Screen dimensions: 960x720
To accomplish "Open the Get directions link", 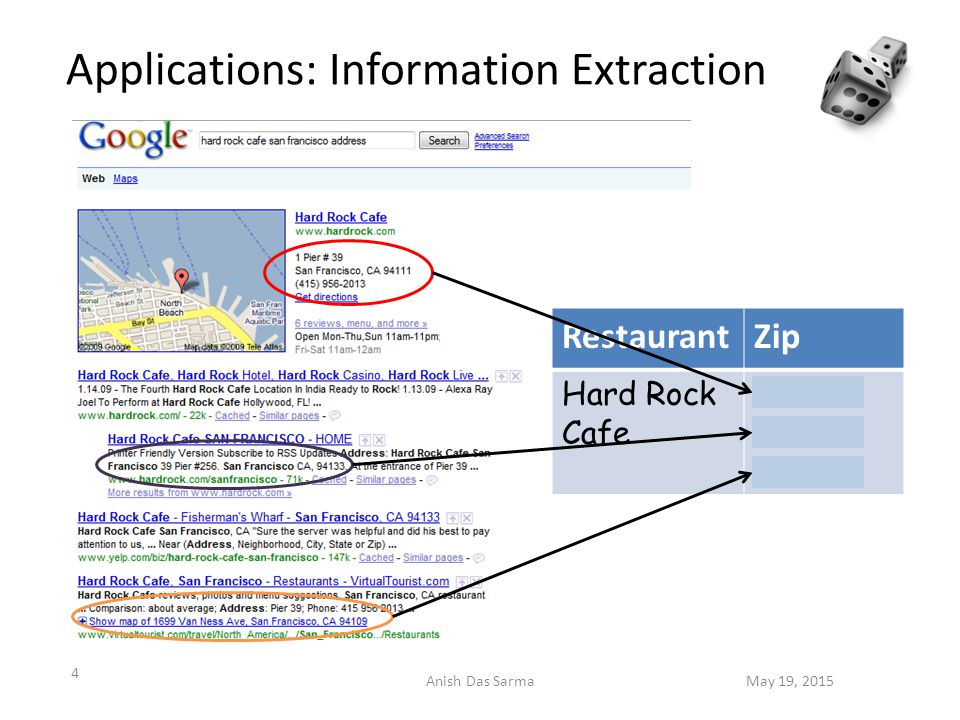I will 326,297.
